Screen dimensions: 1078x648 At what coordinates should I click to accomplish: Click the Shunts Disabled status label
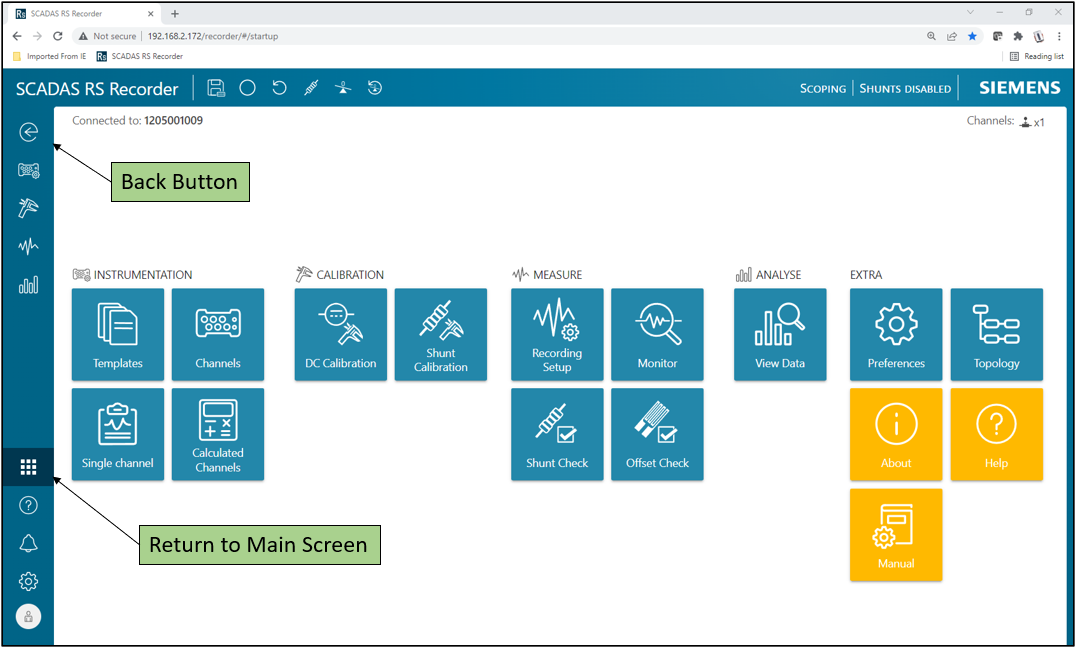click(905, 89)
